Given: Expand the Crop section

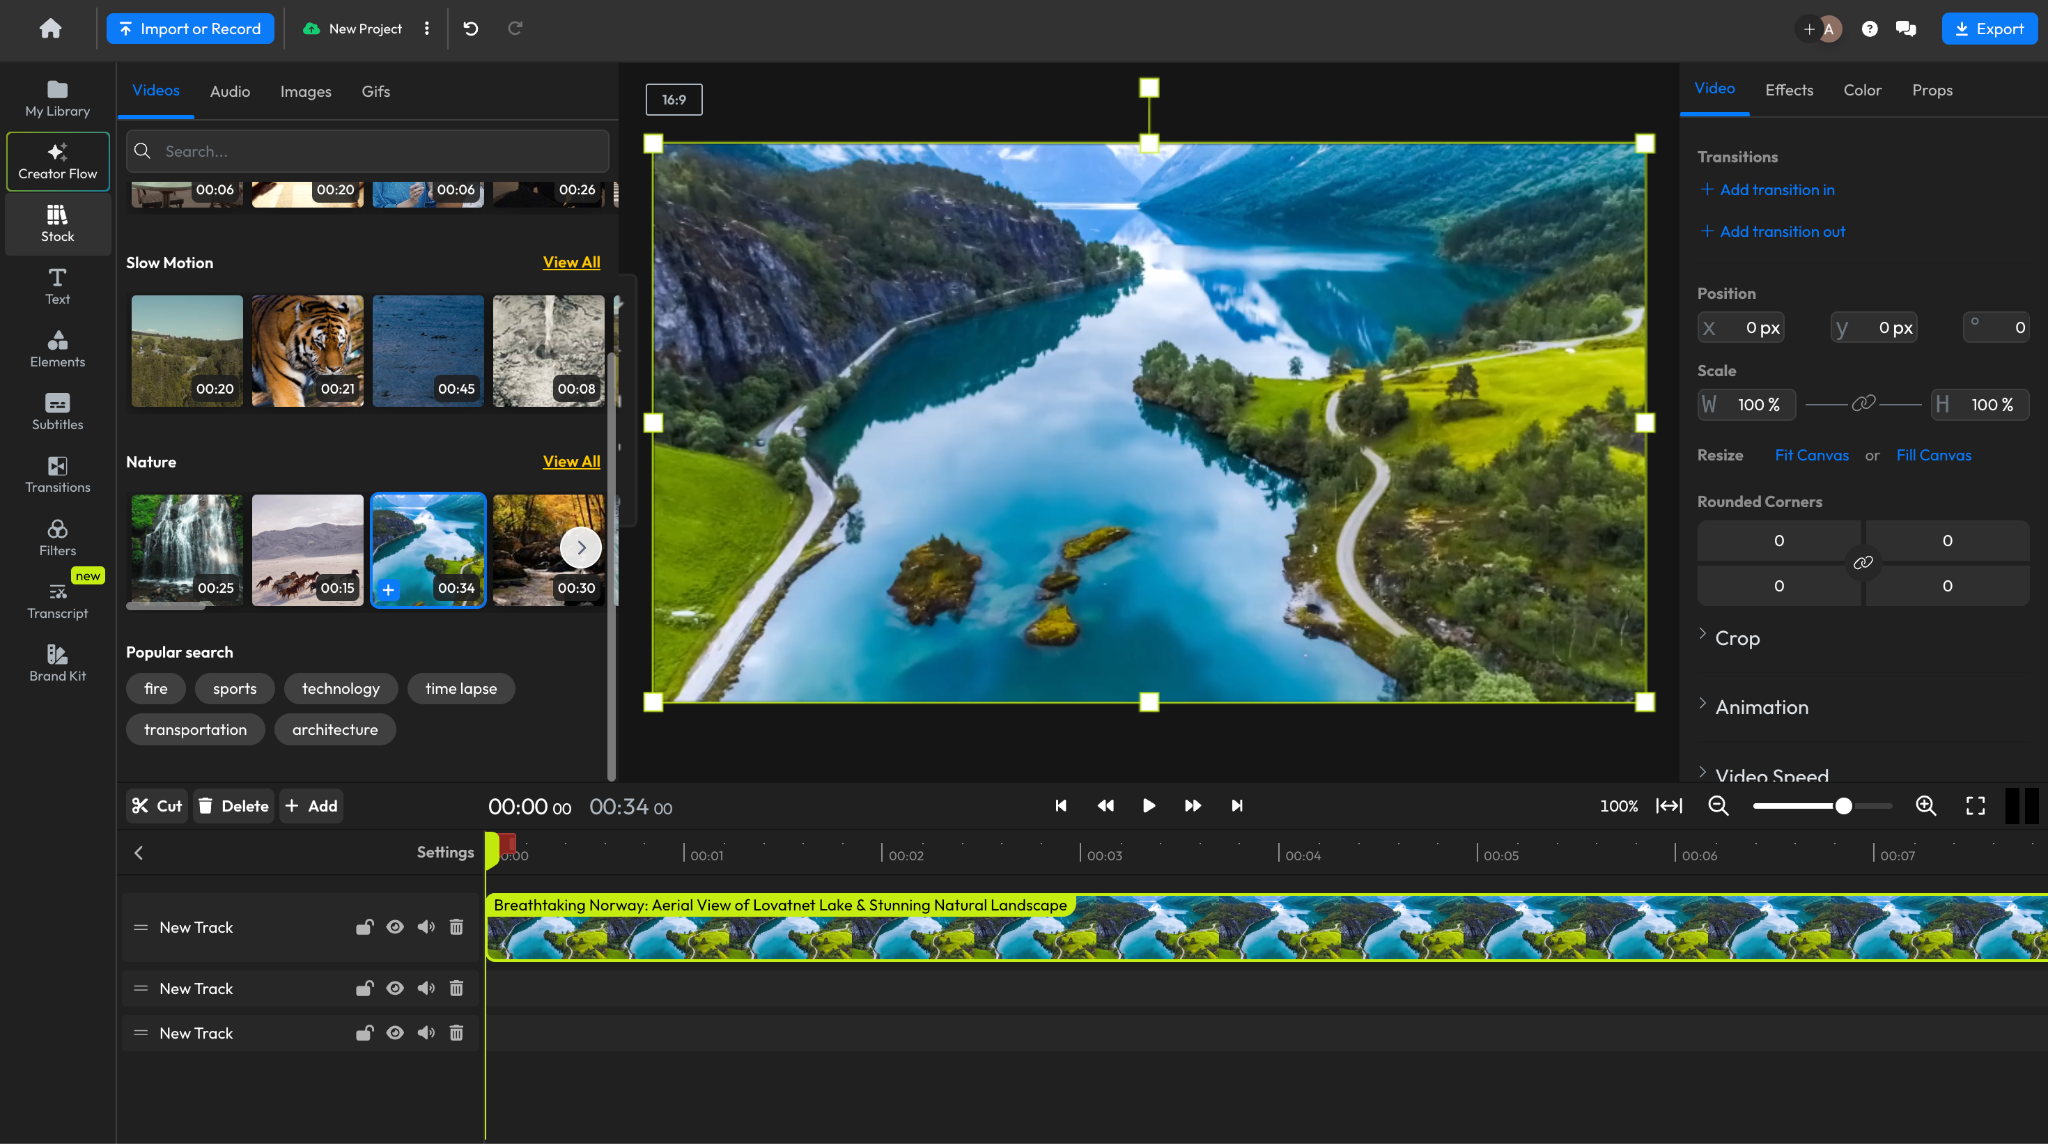Looking at the screenshot, I should (1738, 637).
